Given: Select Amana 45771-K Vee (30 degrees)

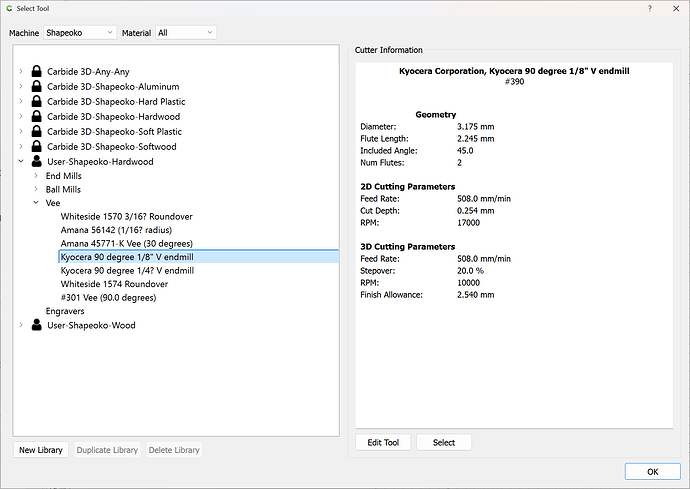Looking at the screenshot, I should pos(126,244).
